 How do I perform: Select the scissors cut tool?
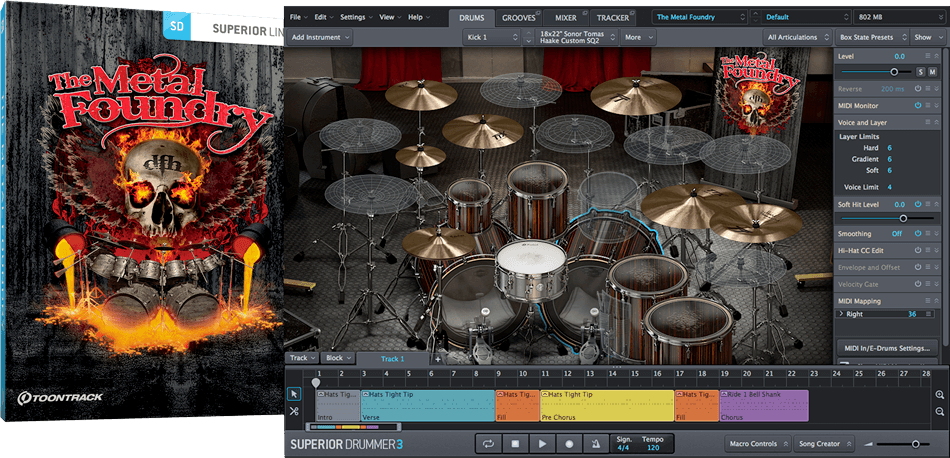[294, 411]
